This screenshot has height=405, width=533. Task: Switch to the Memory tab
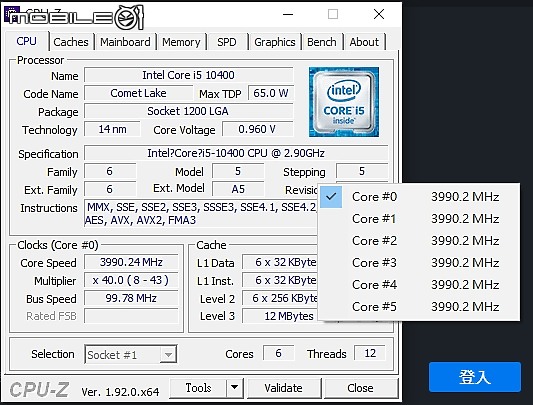click(x=181, y=42)
